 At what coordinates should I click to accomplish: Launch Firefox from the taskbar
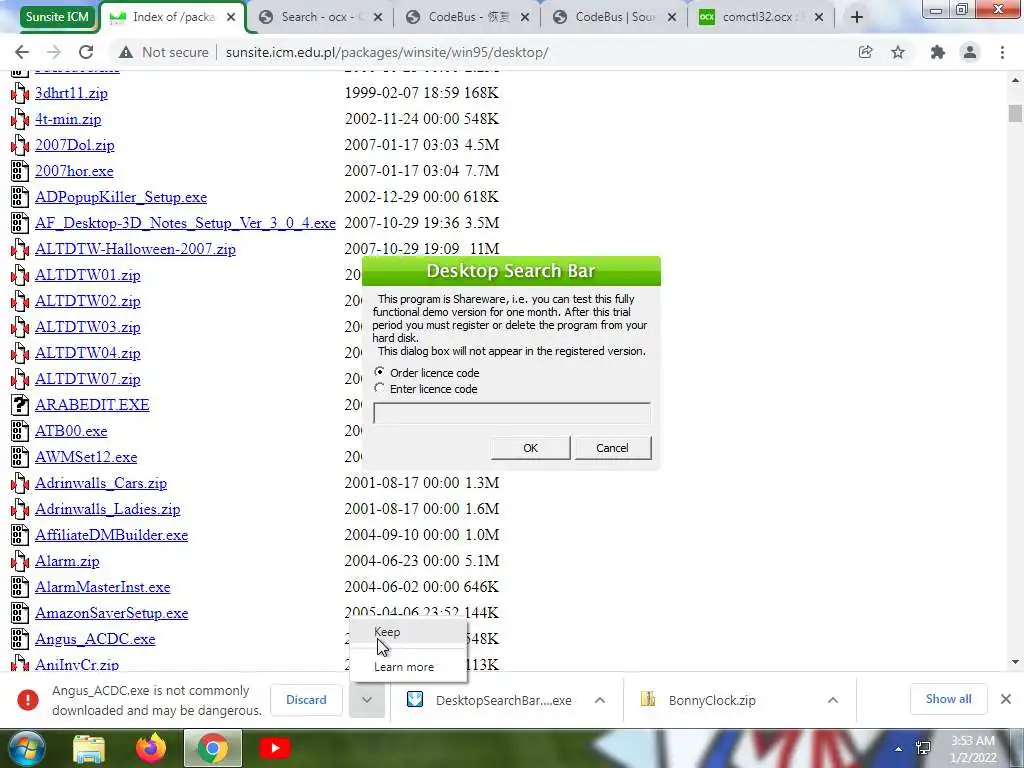pyautogui.click(x=151, y=748)
